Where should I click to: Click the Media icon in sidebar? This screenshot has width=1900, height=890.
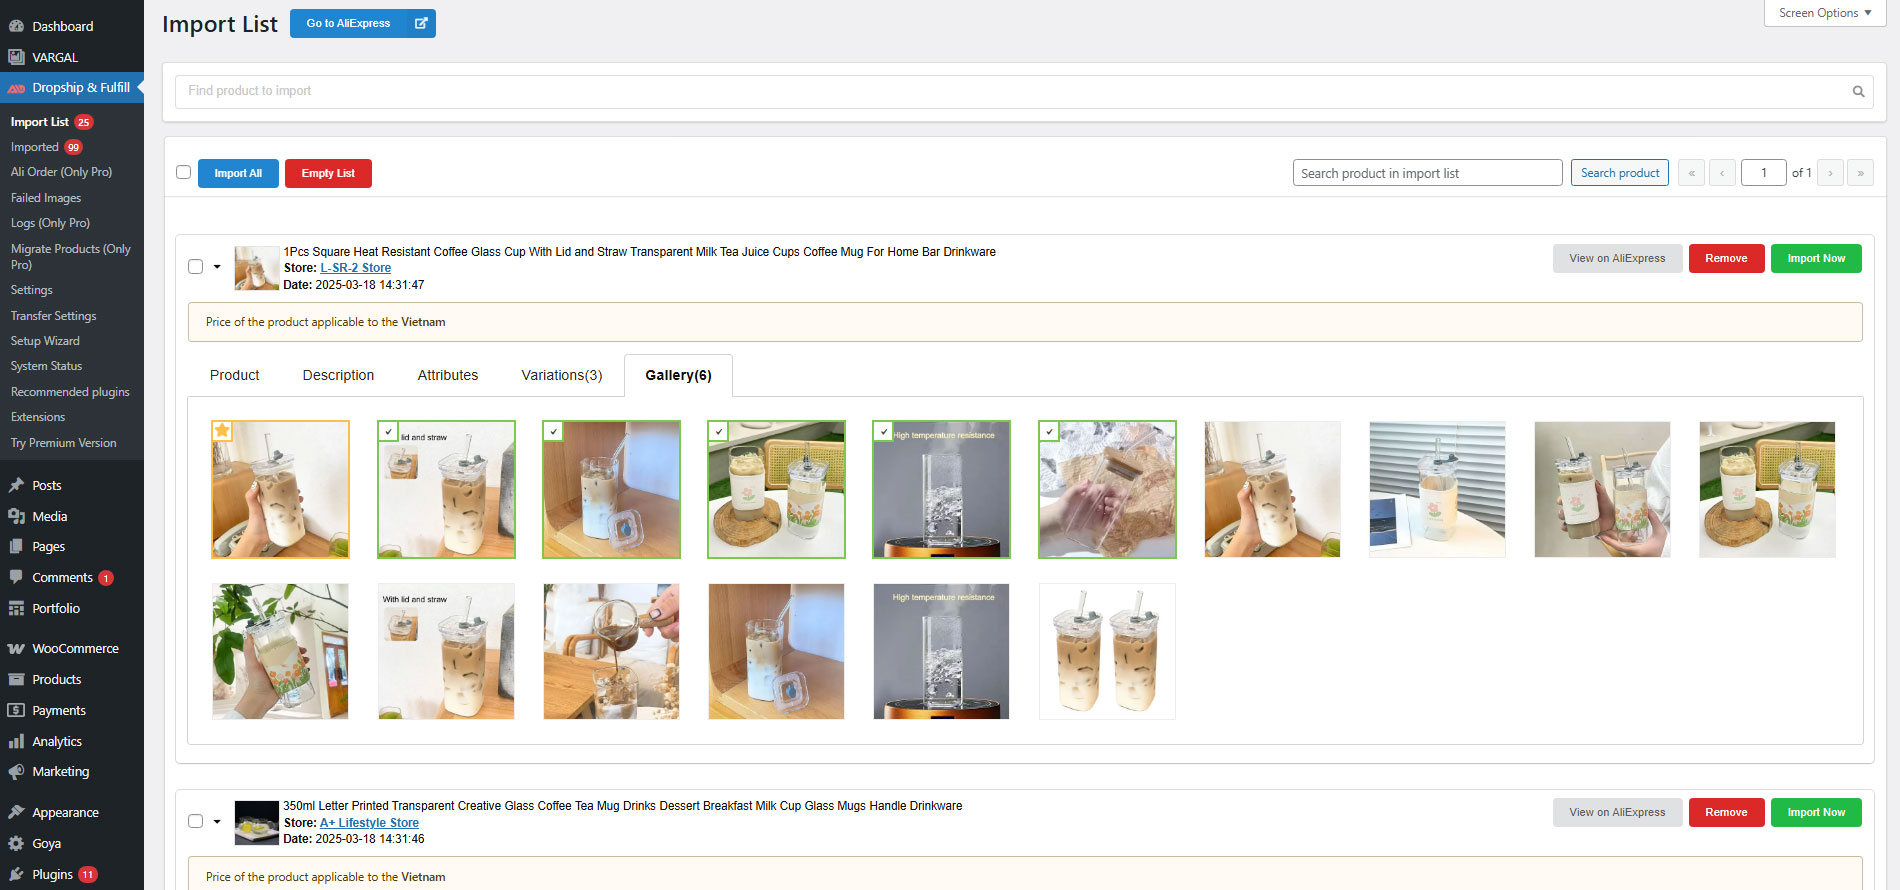click(16, 516)
